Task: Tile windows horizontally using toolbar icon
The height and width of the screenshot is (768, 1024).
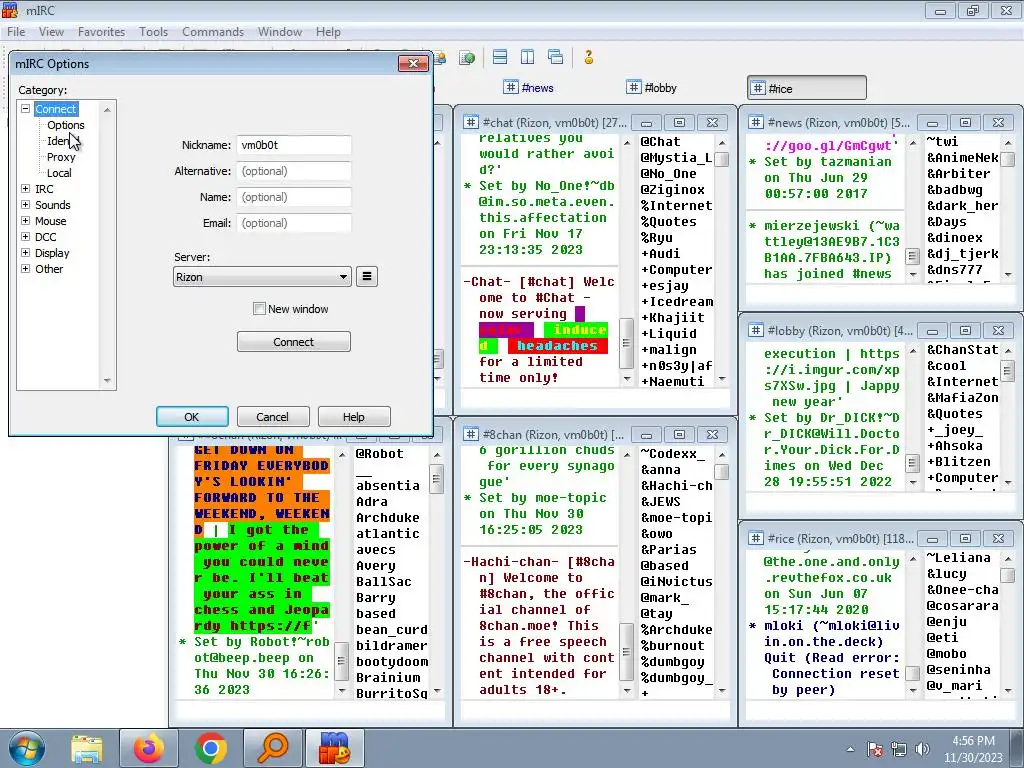Action: (500, 57)
